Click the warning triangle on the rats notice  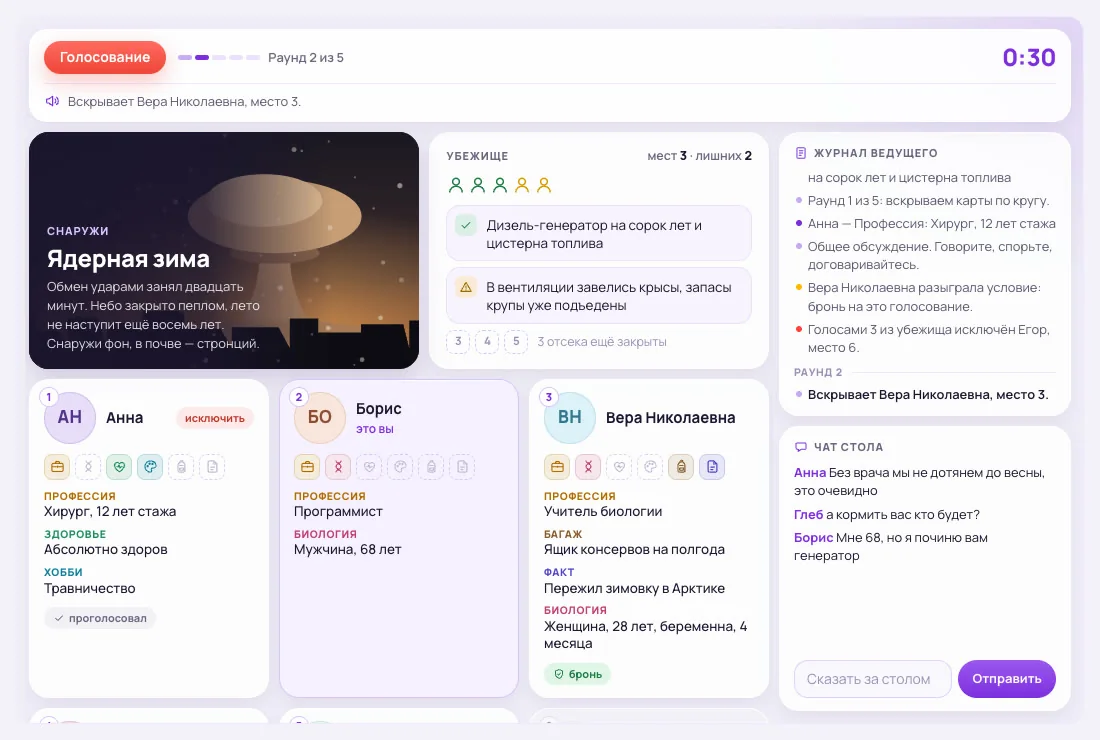[466, 287]
